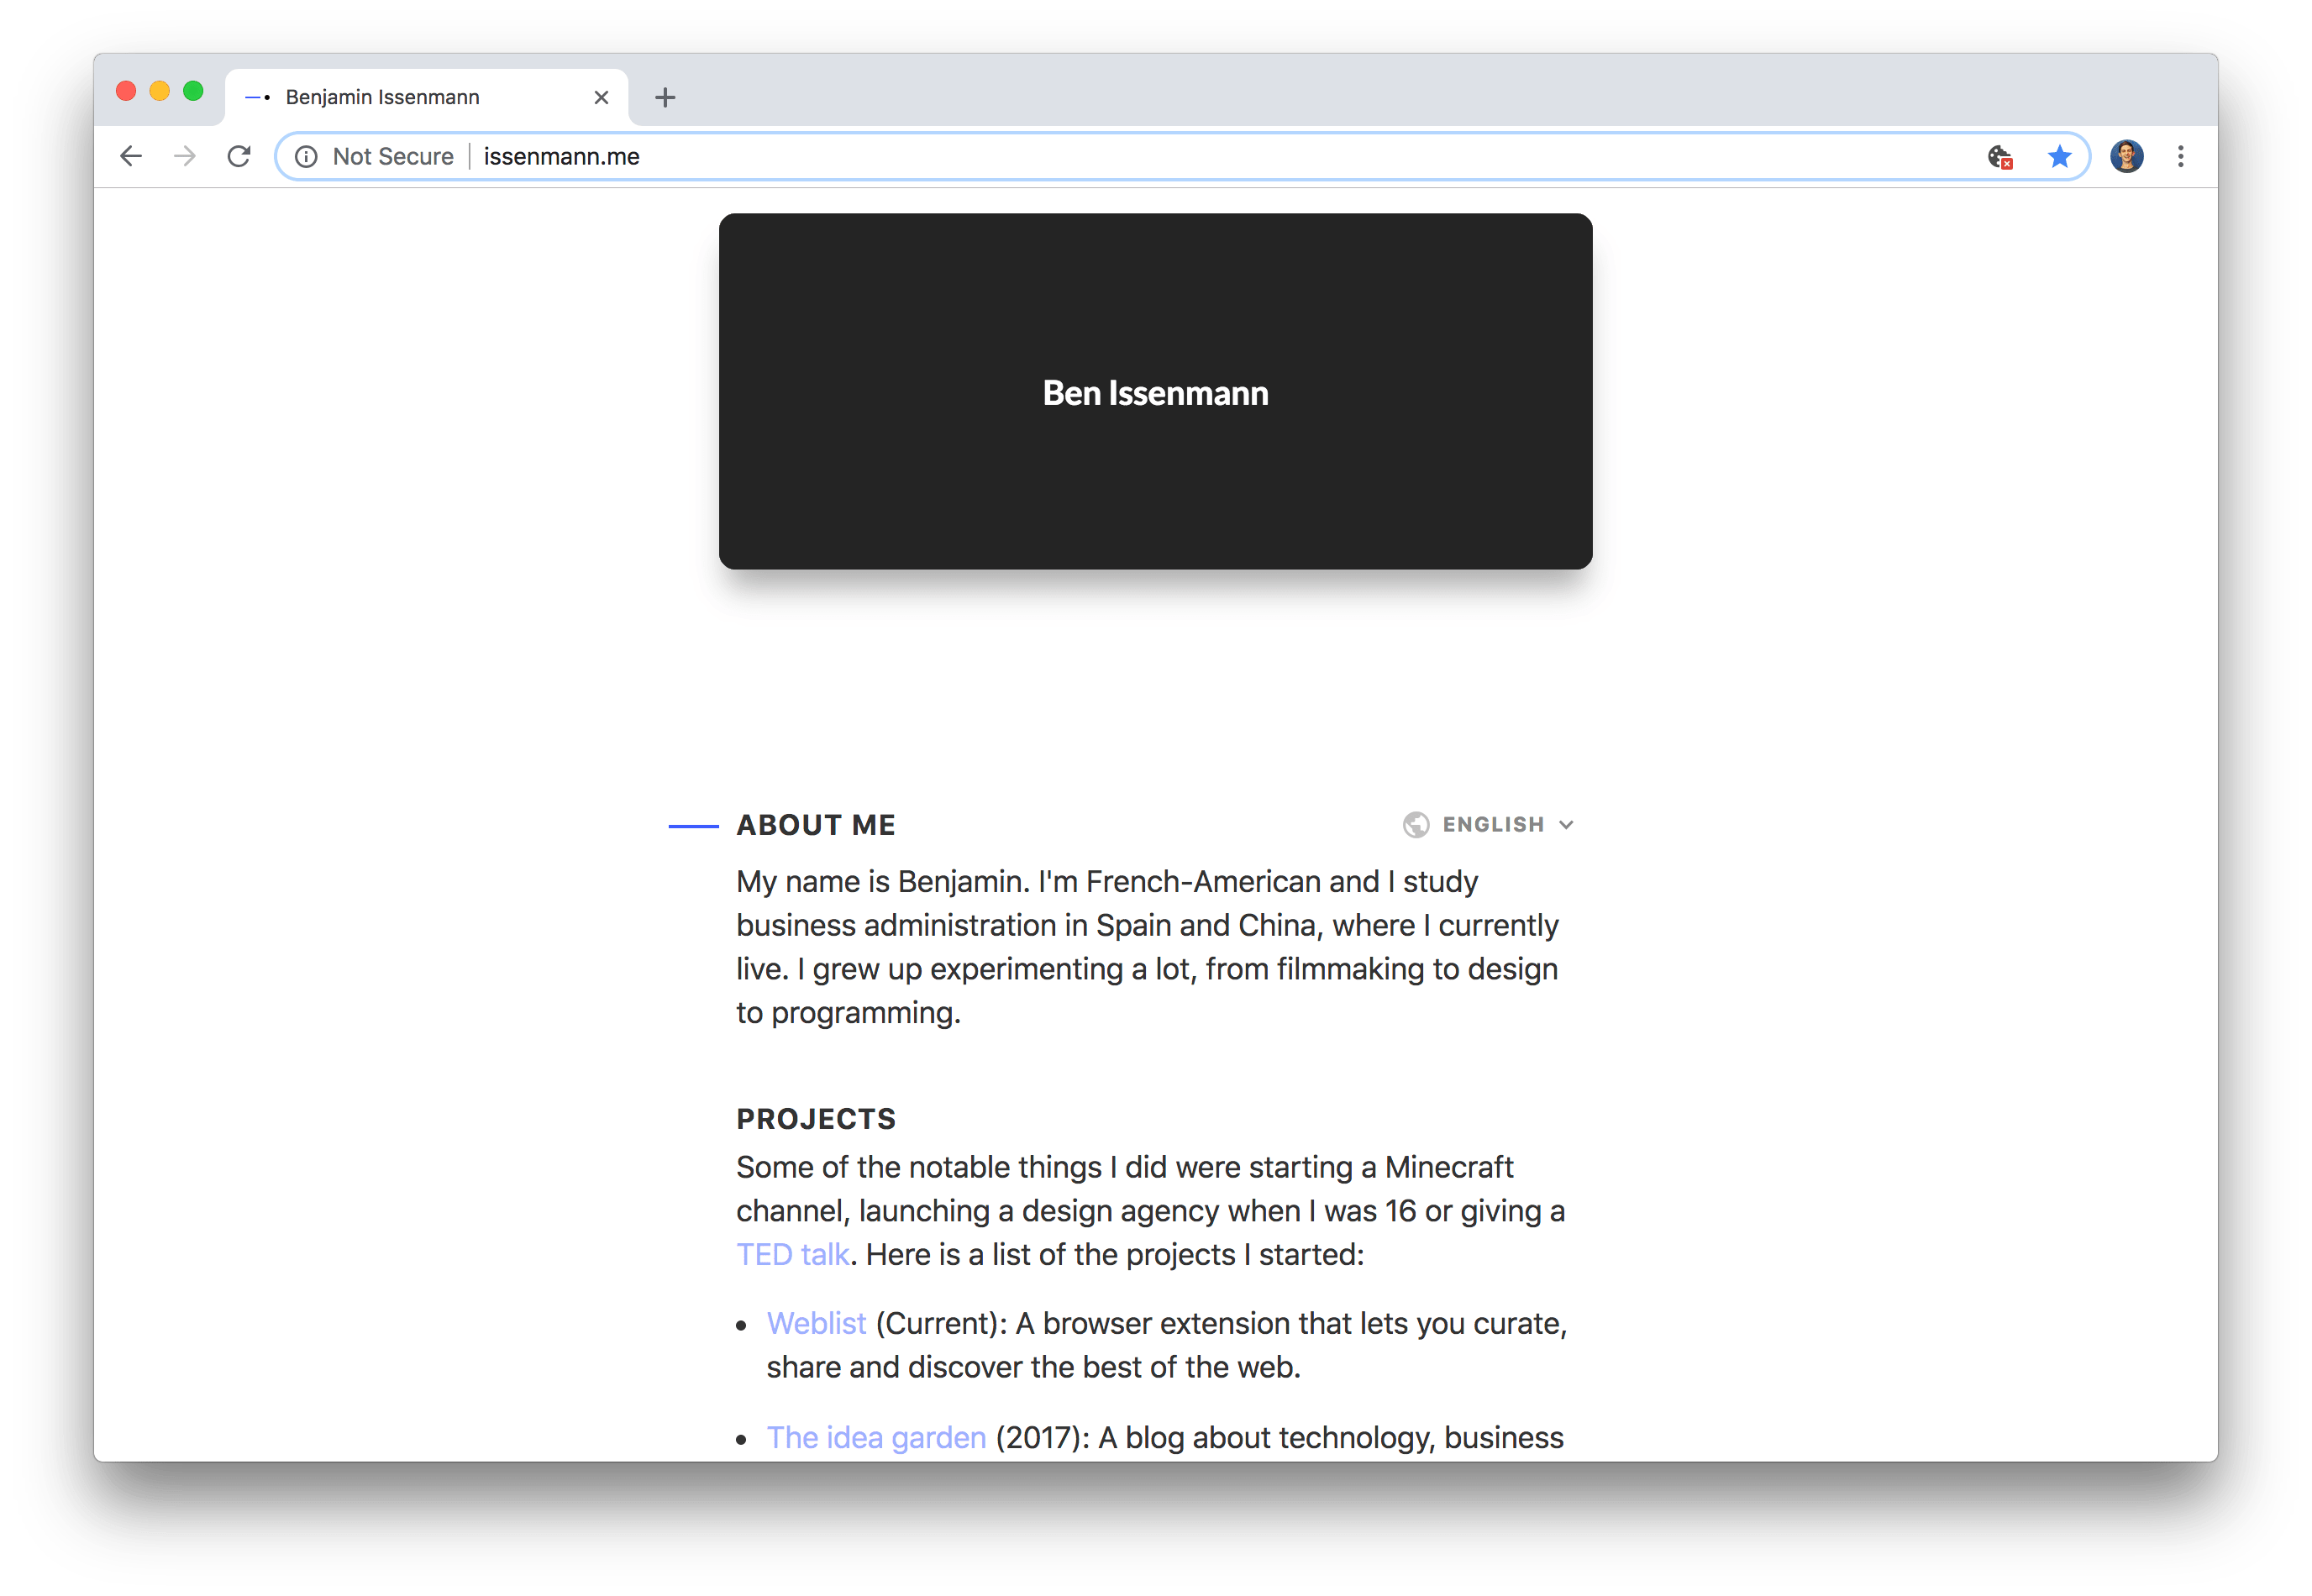Screen dimensions: 2312x1596
Task: Click the PROJECTS heading
Action: (x=816, y=1119)
